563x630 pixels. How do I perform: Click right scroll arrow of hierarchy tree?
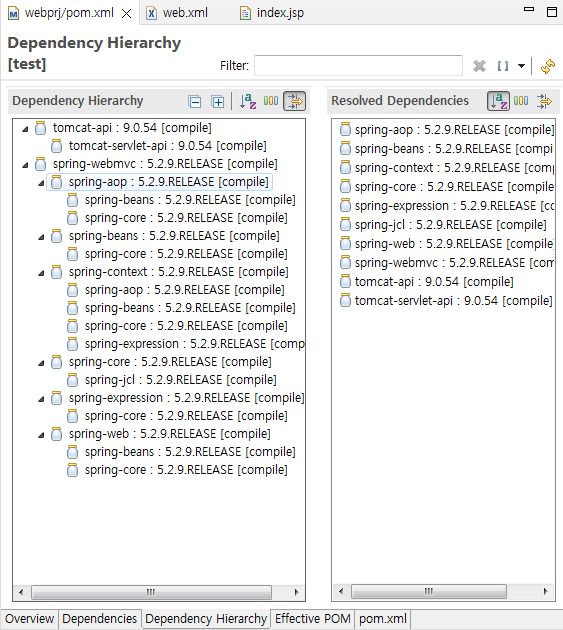tap(297, 592)
